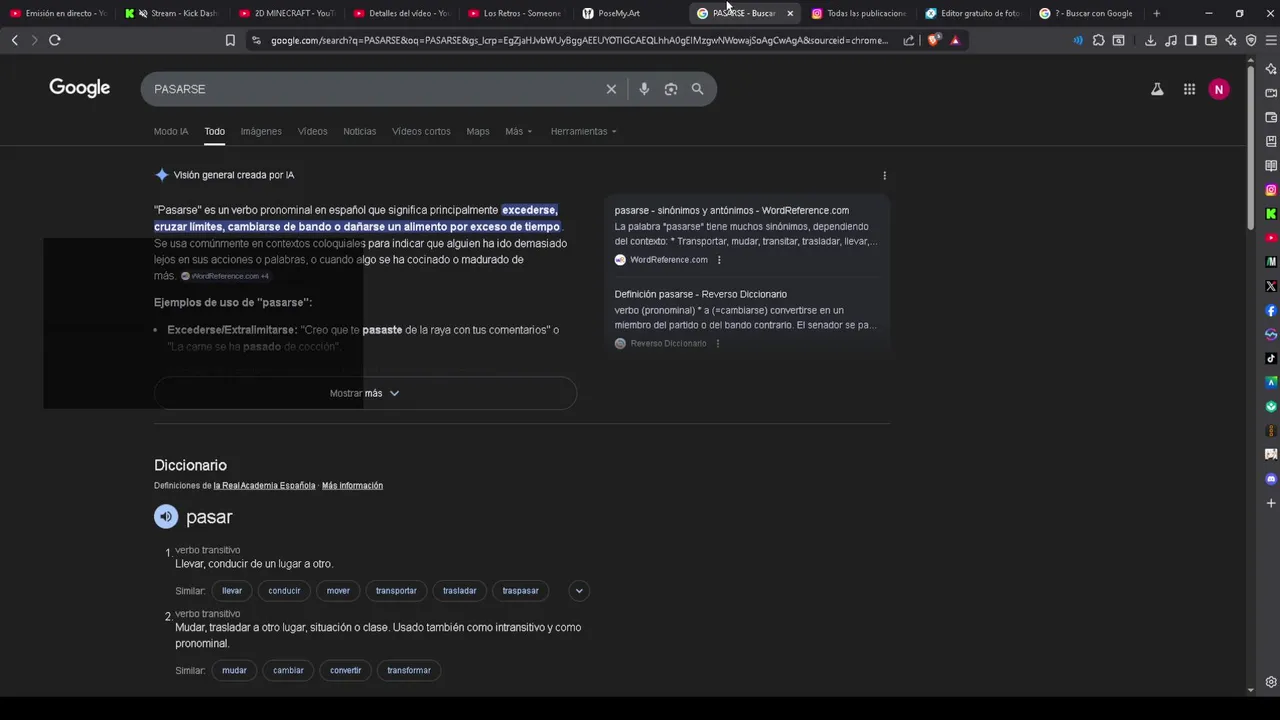The width and height of the screenshot is (1280, 720).
Task: Play pronunciation audio for pasar
Action: (166, 516)
